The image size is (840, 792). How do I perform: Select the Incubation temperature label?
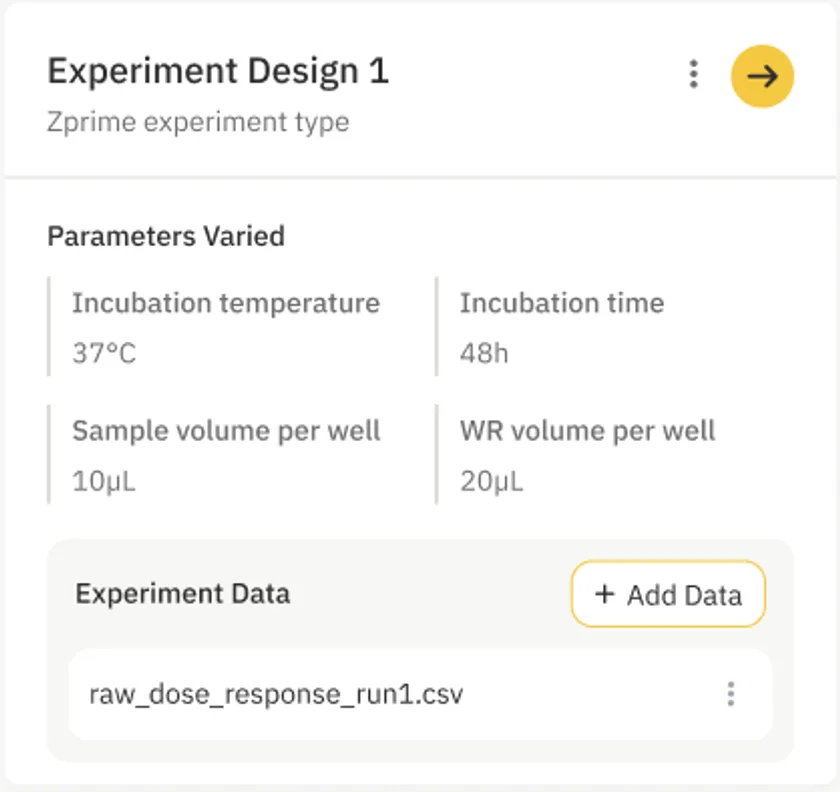226,303
